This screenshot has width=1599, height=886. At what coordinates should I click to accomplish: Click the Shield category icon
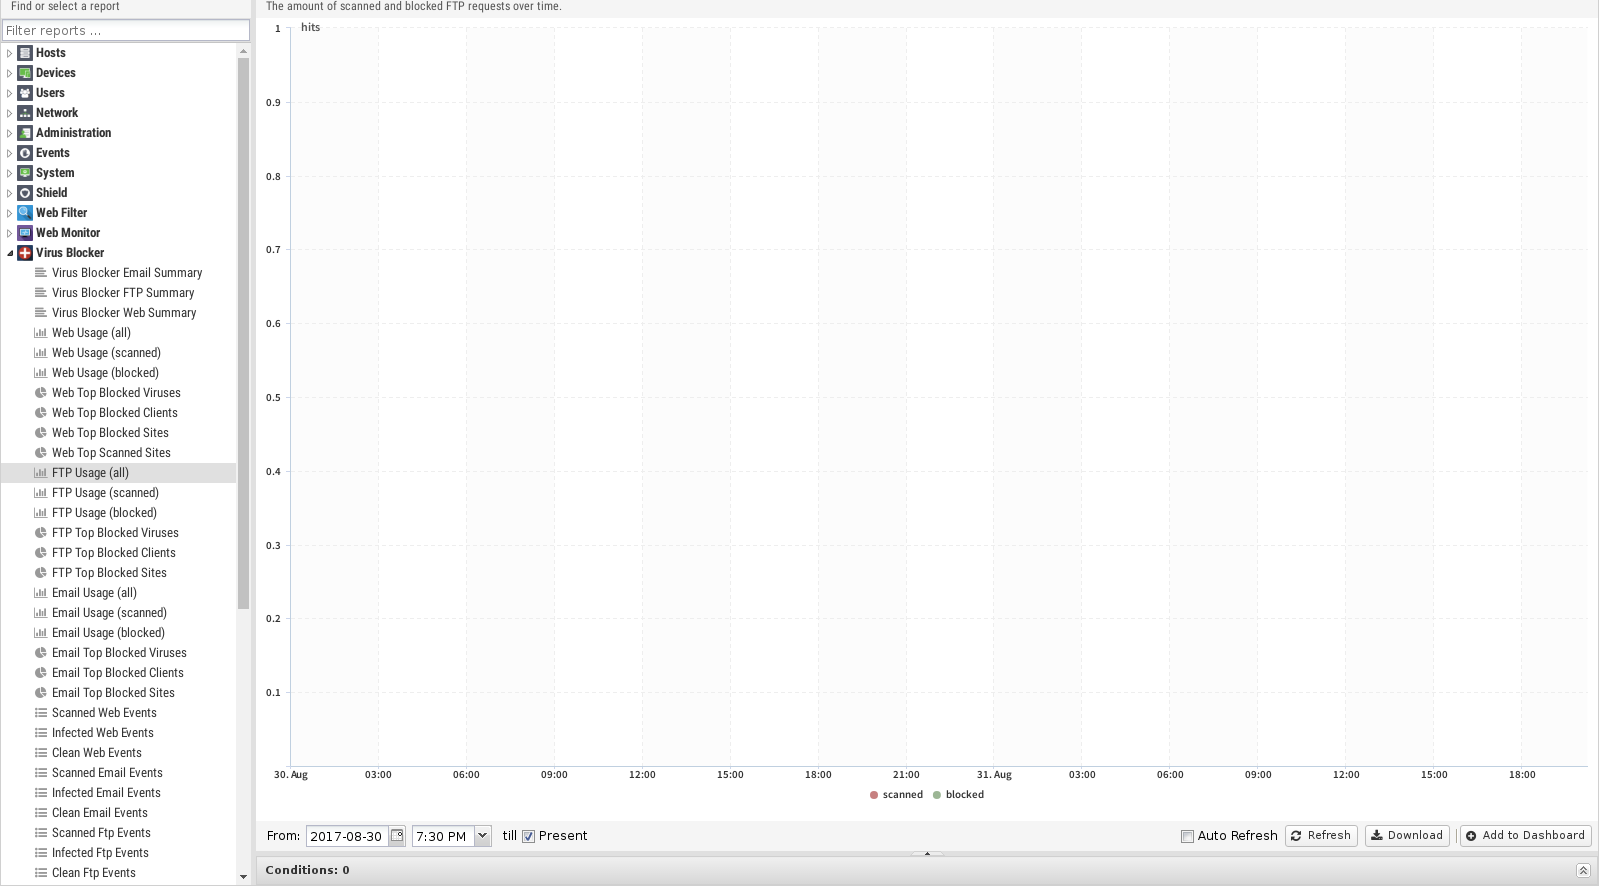click(x=25, y=193)
